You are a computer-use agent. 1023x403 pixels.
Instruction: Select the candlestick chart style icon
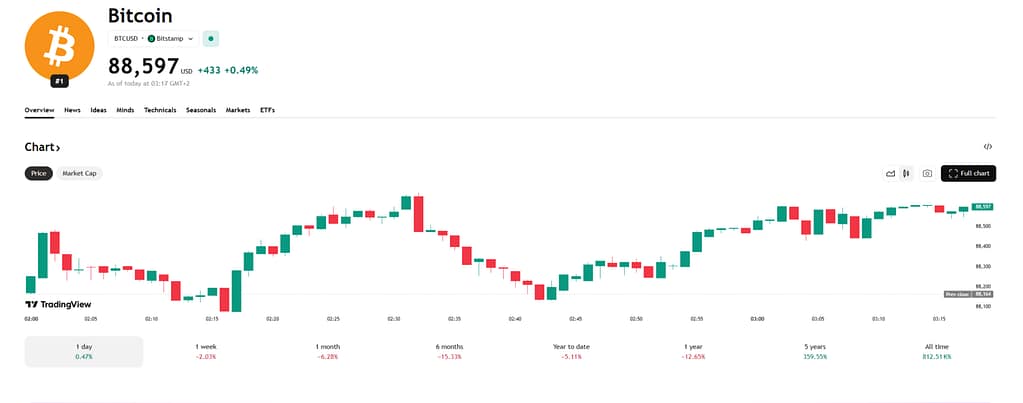(906, 173)
